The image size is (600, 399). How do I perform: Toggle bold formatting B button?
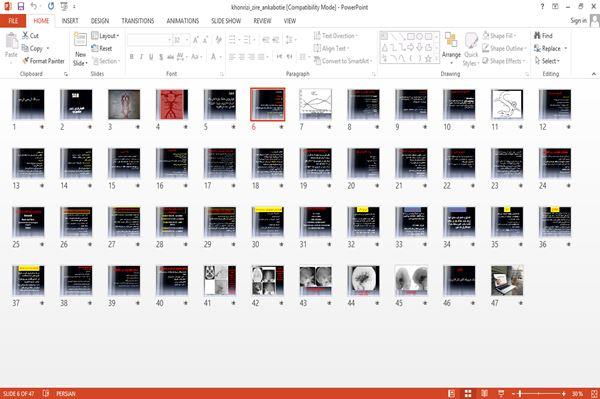tap(132, 57)
